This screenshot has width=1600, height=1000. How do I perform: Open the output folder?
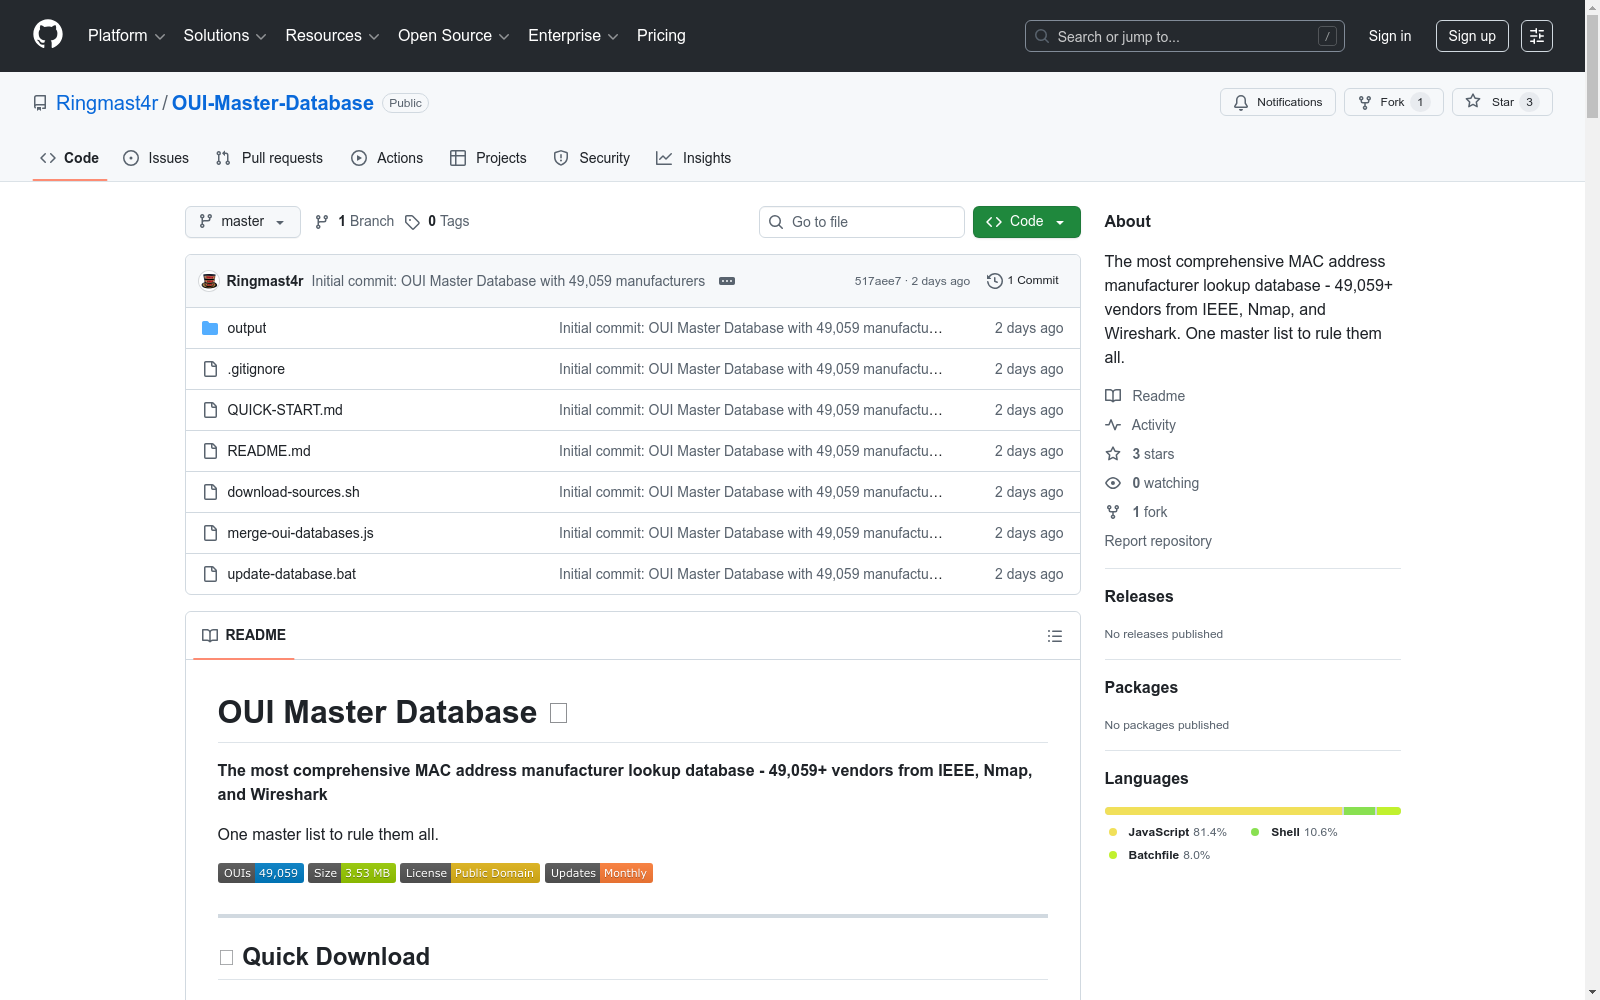(x=246, y=328)
